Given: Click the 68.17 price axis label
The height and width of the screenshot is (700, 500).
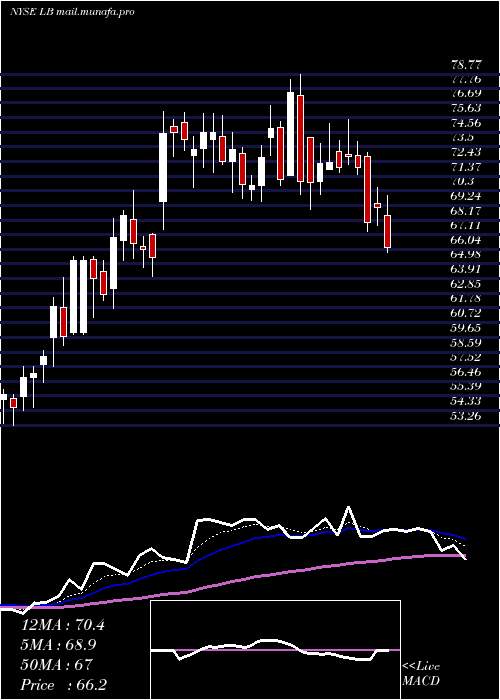Looking at the screenshot, I should pyautogui.click(x=466, y=211).
